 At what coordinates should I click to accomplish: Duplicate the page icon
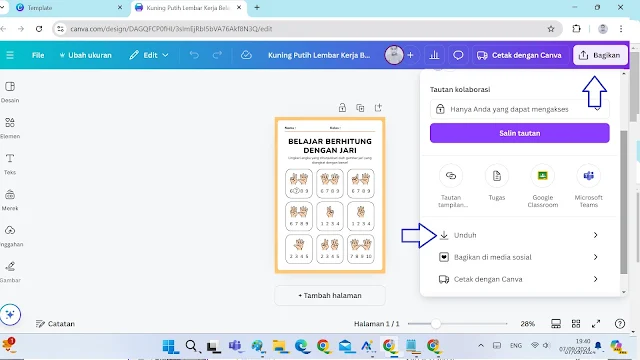tap(360, 108)
